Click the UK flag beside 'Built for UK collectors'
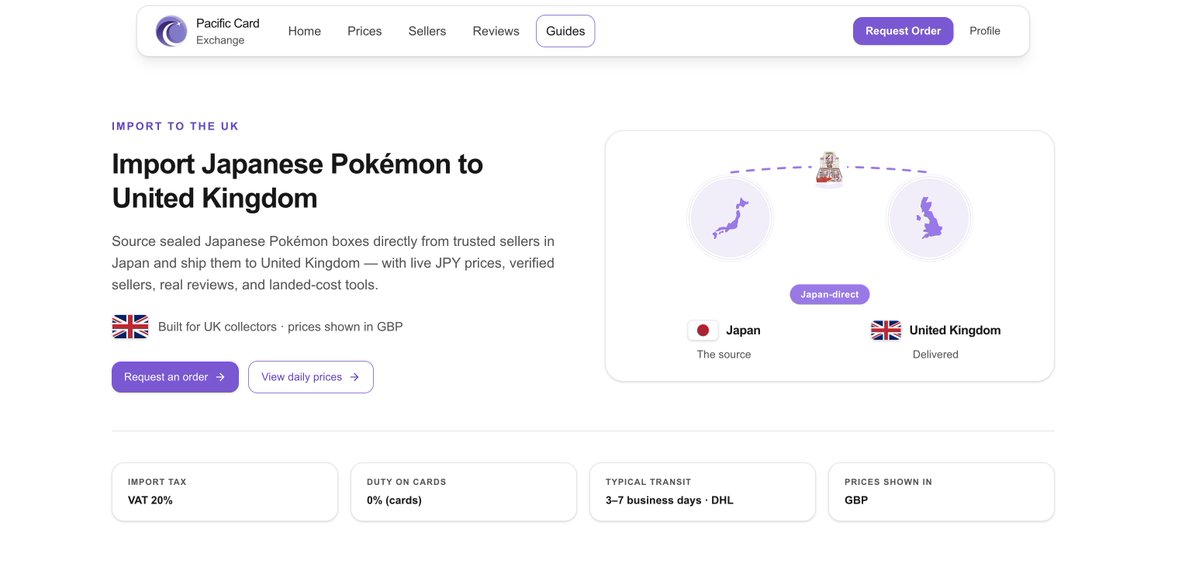The height and width of the screenshot is (578, 1199). pos(130,326)
